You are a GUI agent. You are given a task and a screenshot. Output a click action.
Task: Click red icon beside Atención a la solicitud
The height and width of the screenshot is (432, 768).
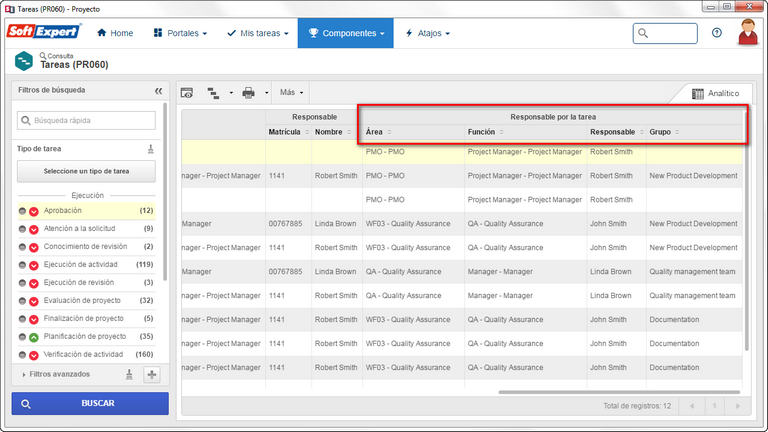click(34, 230)
